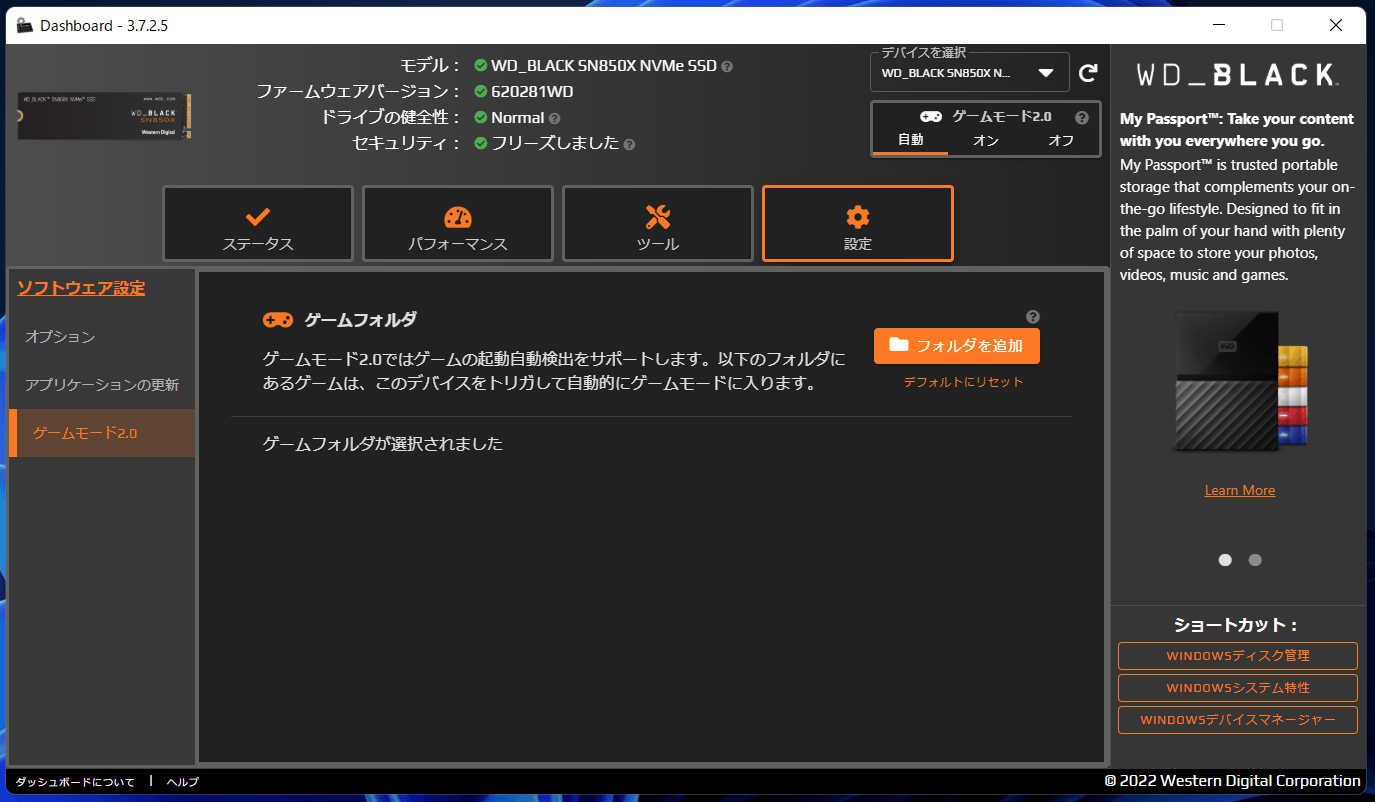Click green check icon beside firmware version
Image resolution: width=1375 pixels, height=802 pixels.
(481, 92)
